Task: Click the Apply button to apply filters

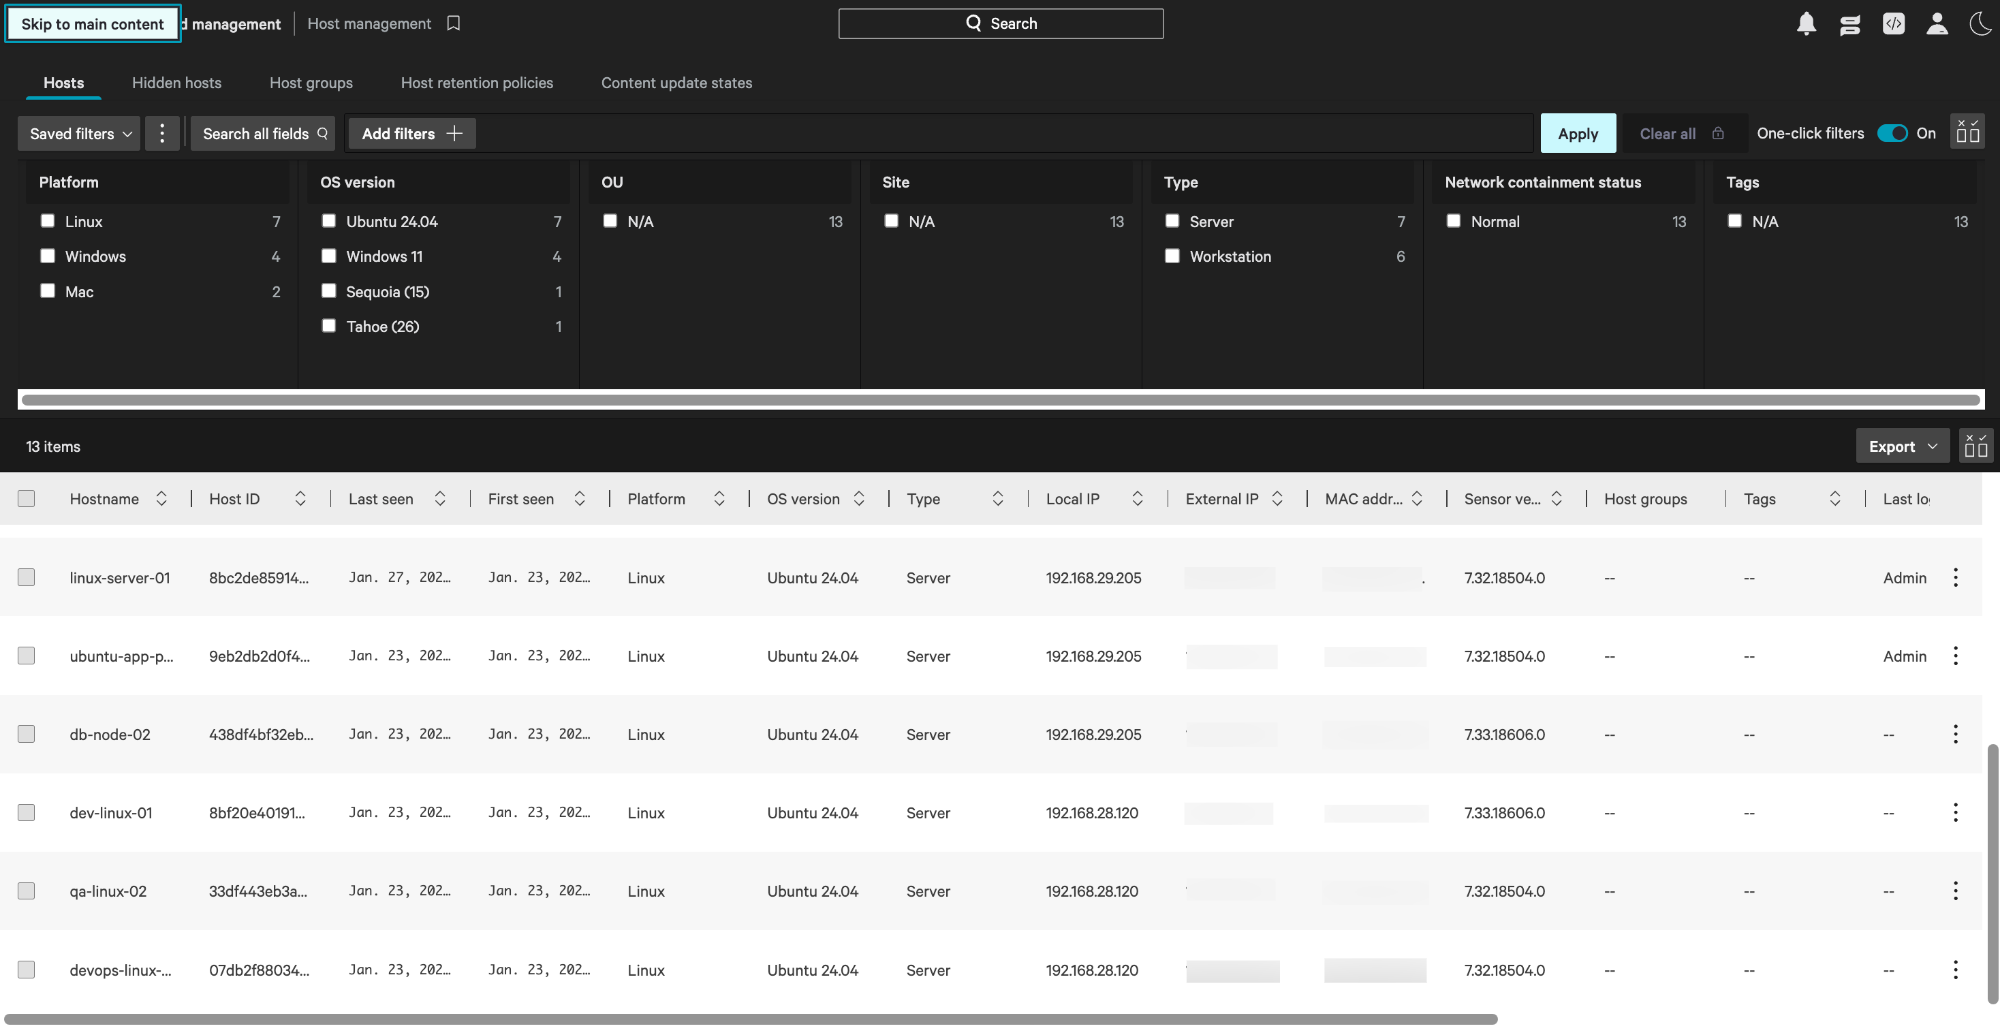Action: click(1578, 133)
